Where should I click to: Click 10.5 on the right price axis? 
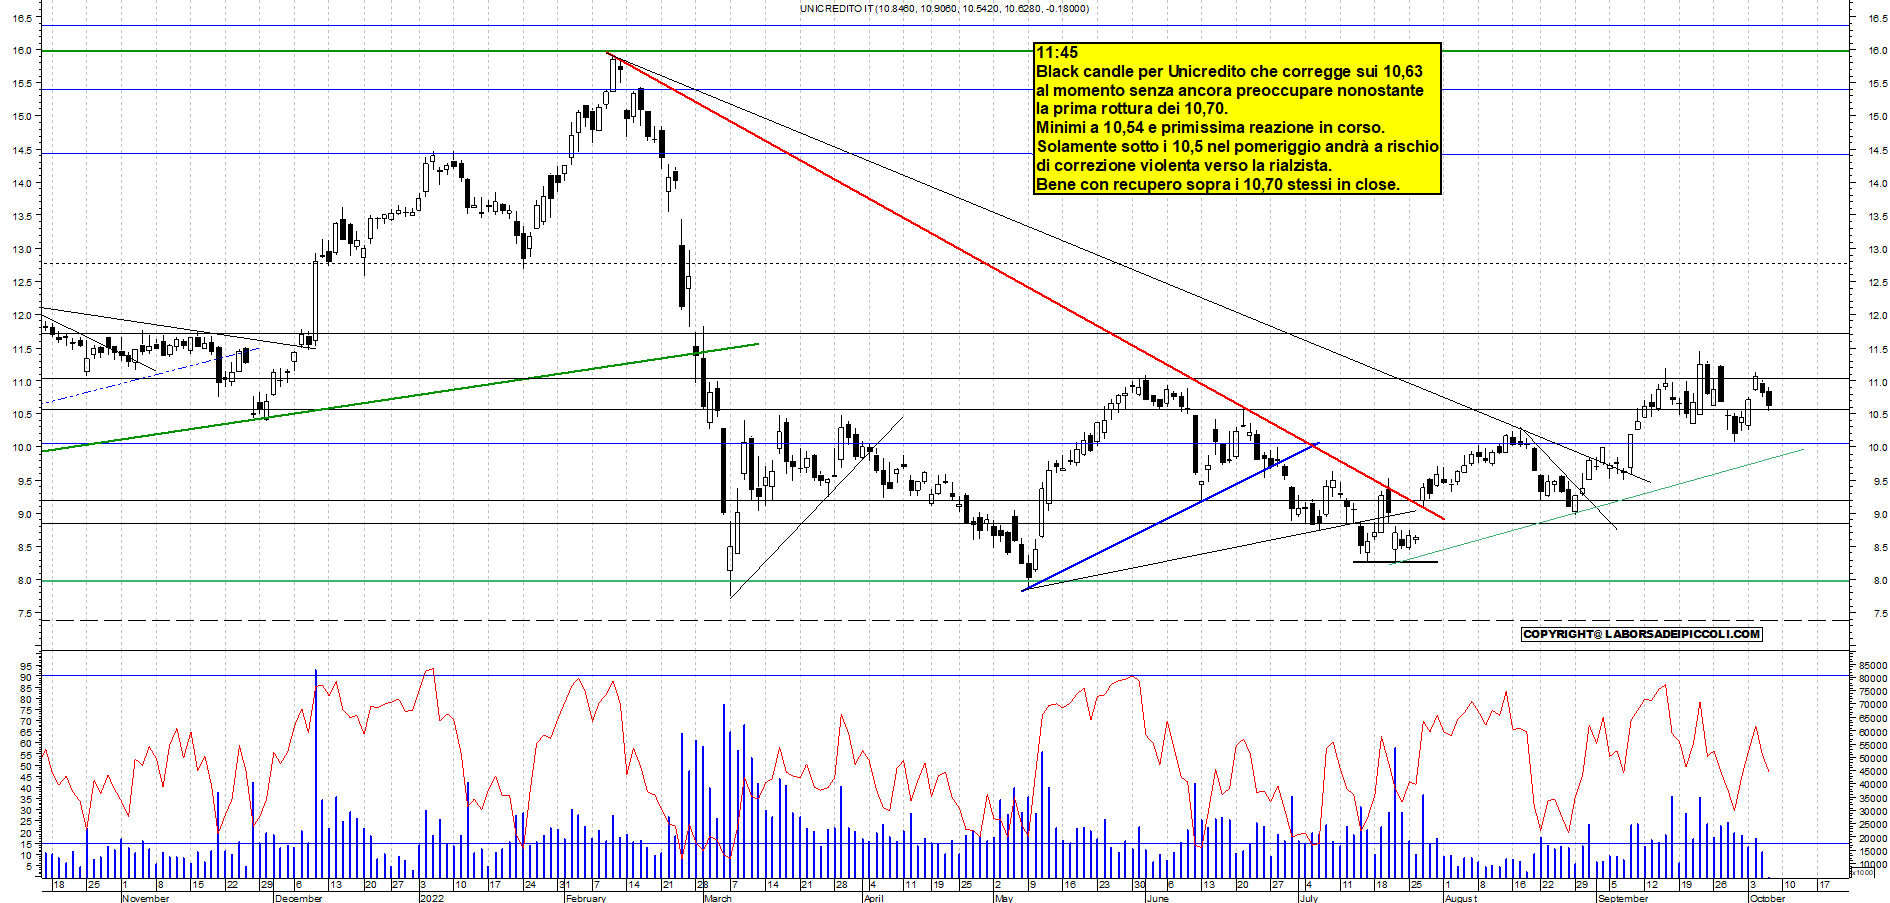point(1877,414)
